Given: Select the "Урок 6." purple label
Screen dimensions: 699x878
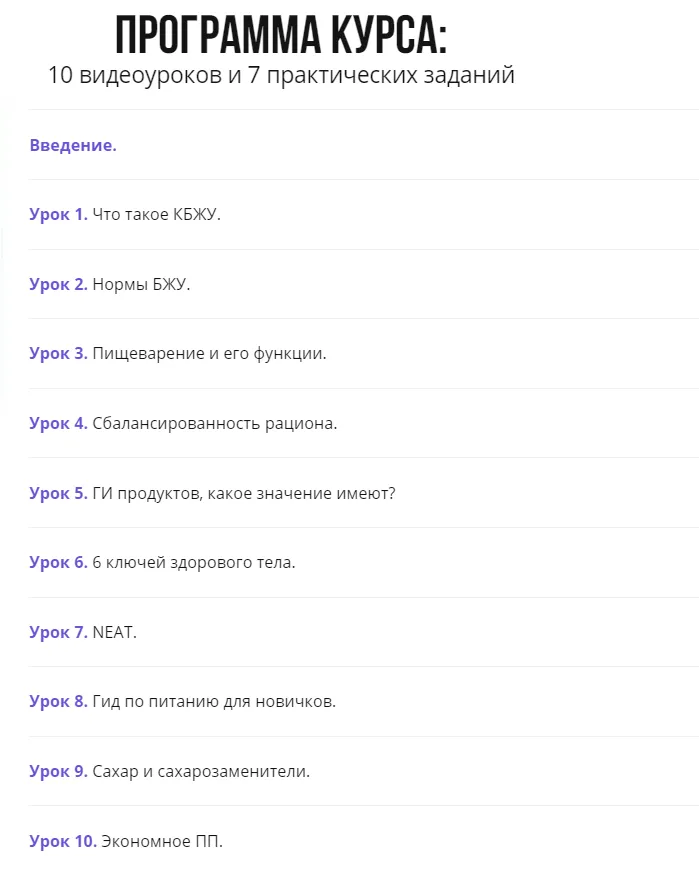Looking at the screenshot, I should [x=58, y=562].
